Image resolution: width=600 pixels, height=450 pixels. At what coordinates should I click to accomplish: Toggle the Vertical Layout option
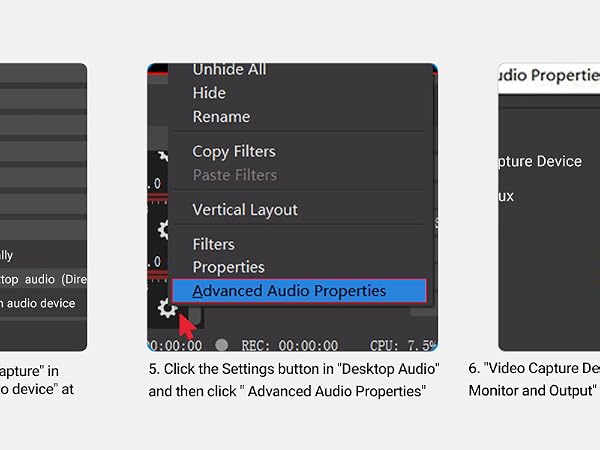click(x=245, y=210)
